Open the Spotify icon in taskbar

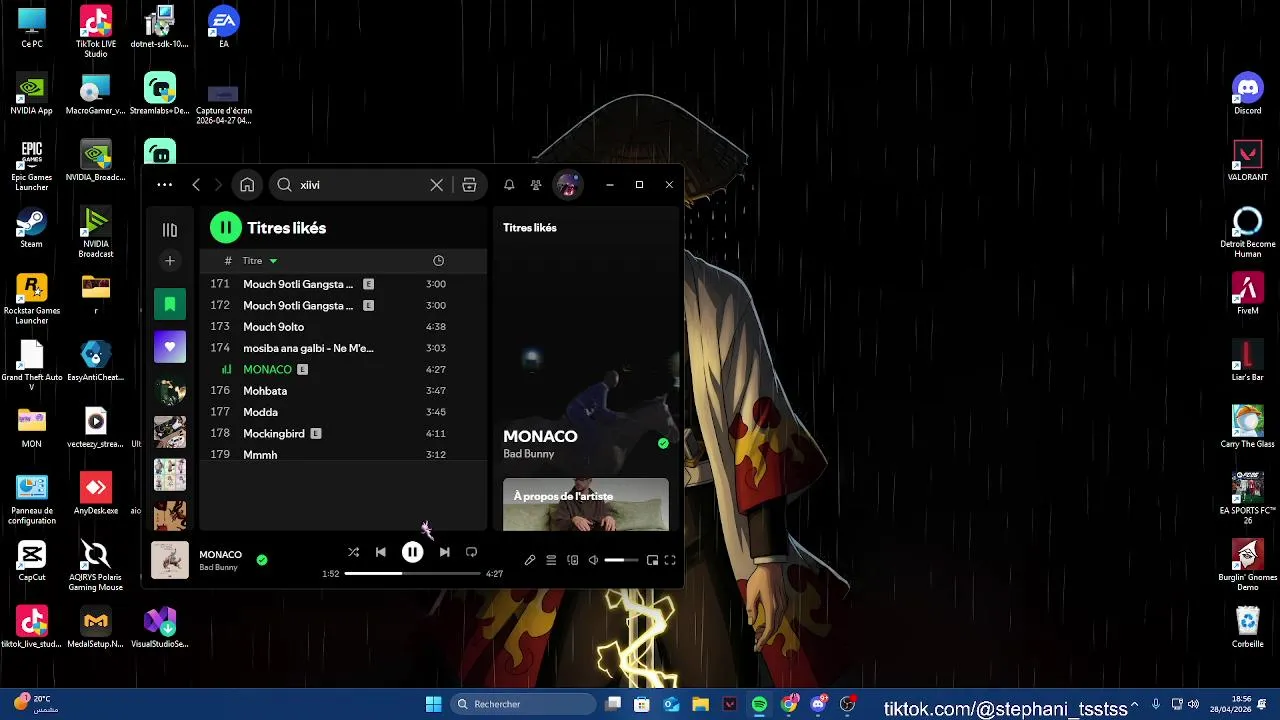click(759, 704)
